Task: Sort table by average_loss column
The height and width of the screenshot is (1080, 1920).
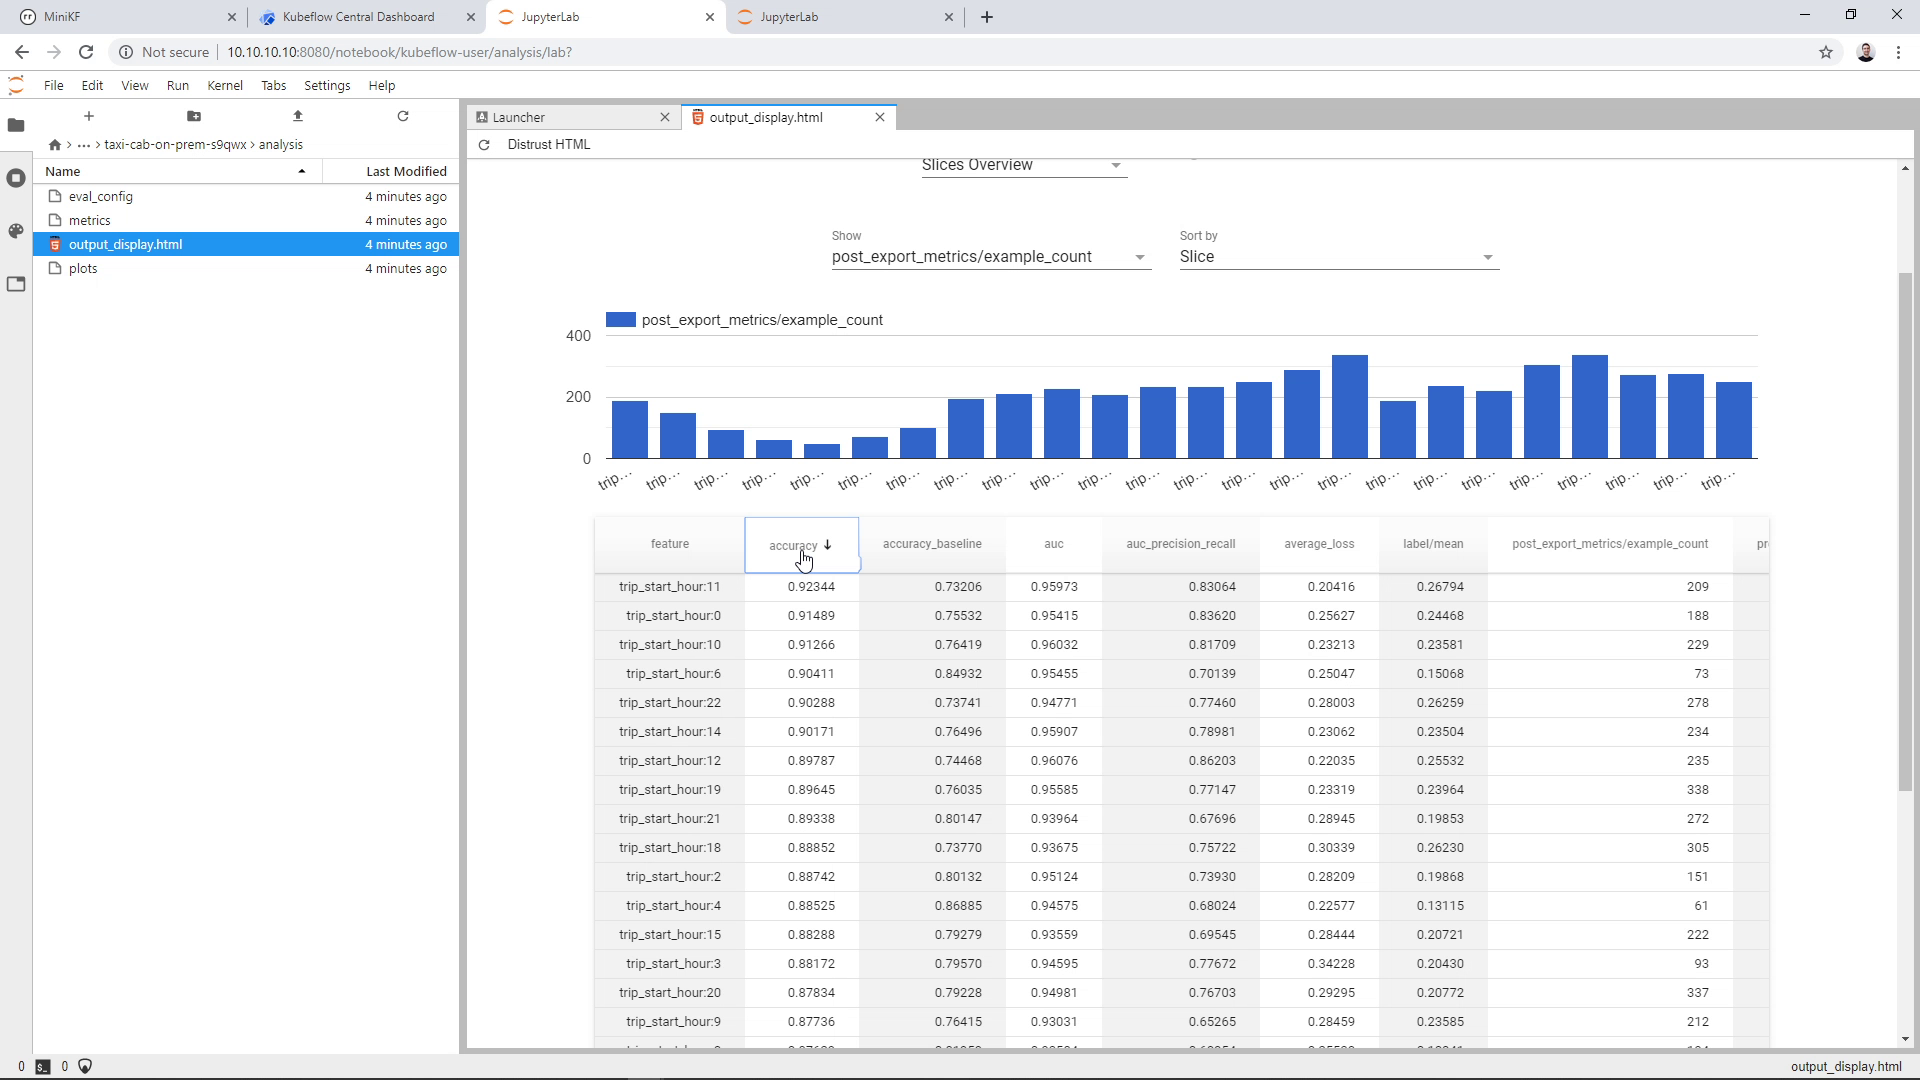Action: (x=1320, y=544)
